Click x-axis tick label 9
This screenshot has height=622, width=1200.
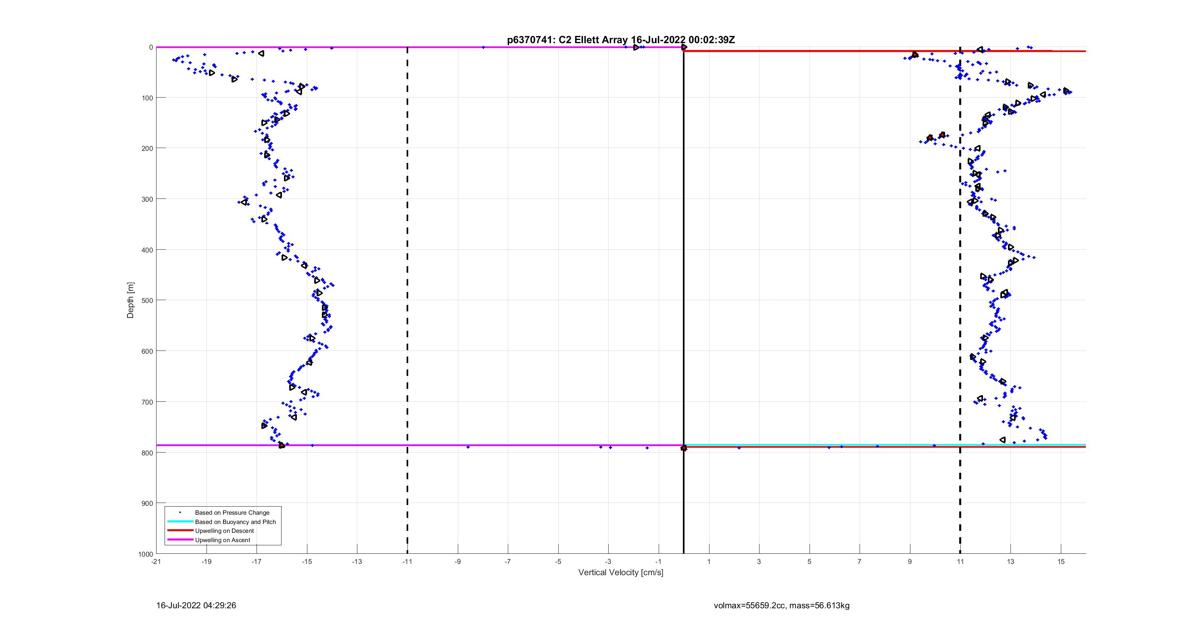[x=910, y=561]
